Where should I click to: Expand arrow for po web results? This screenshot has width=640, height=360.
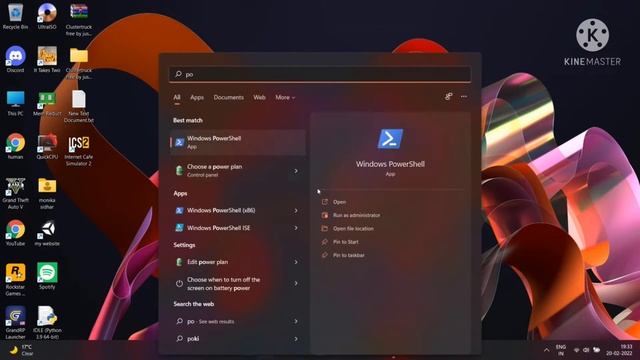coord(296,322)
